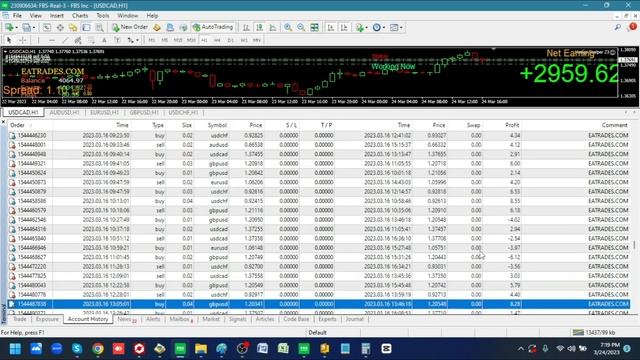Toggle the AutoTrading button
The height and width of the screenshot is (360, 640).
213,27
